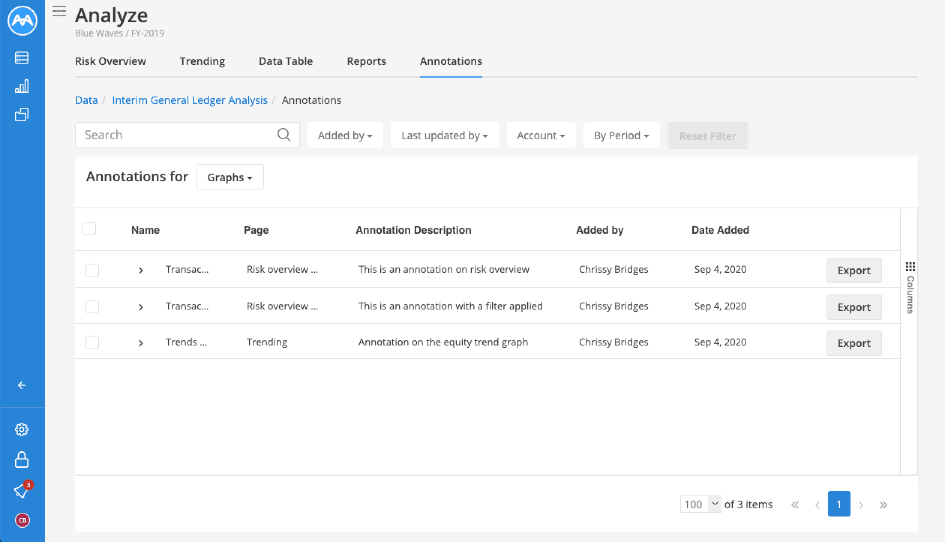Open the 100 page size dropdown
Image resolution: width=945 pixels, height=542 pixels.
click(700, 504)
